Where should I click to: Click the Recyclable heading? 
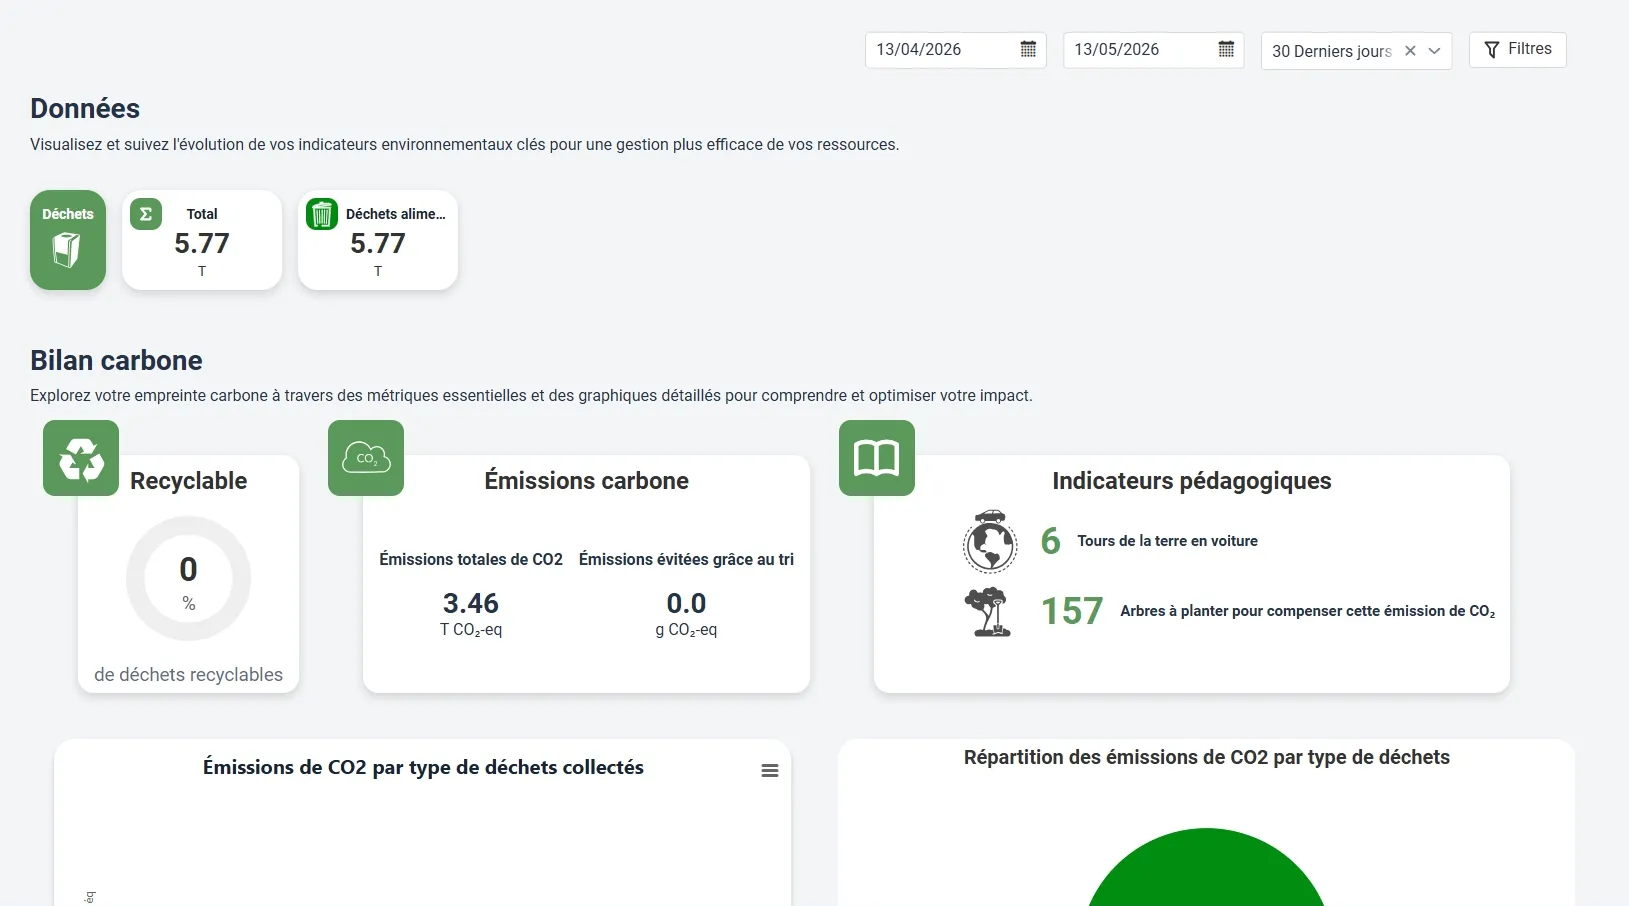pos(188,481)
